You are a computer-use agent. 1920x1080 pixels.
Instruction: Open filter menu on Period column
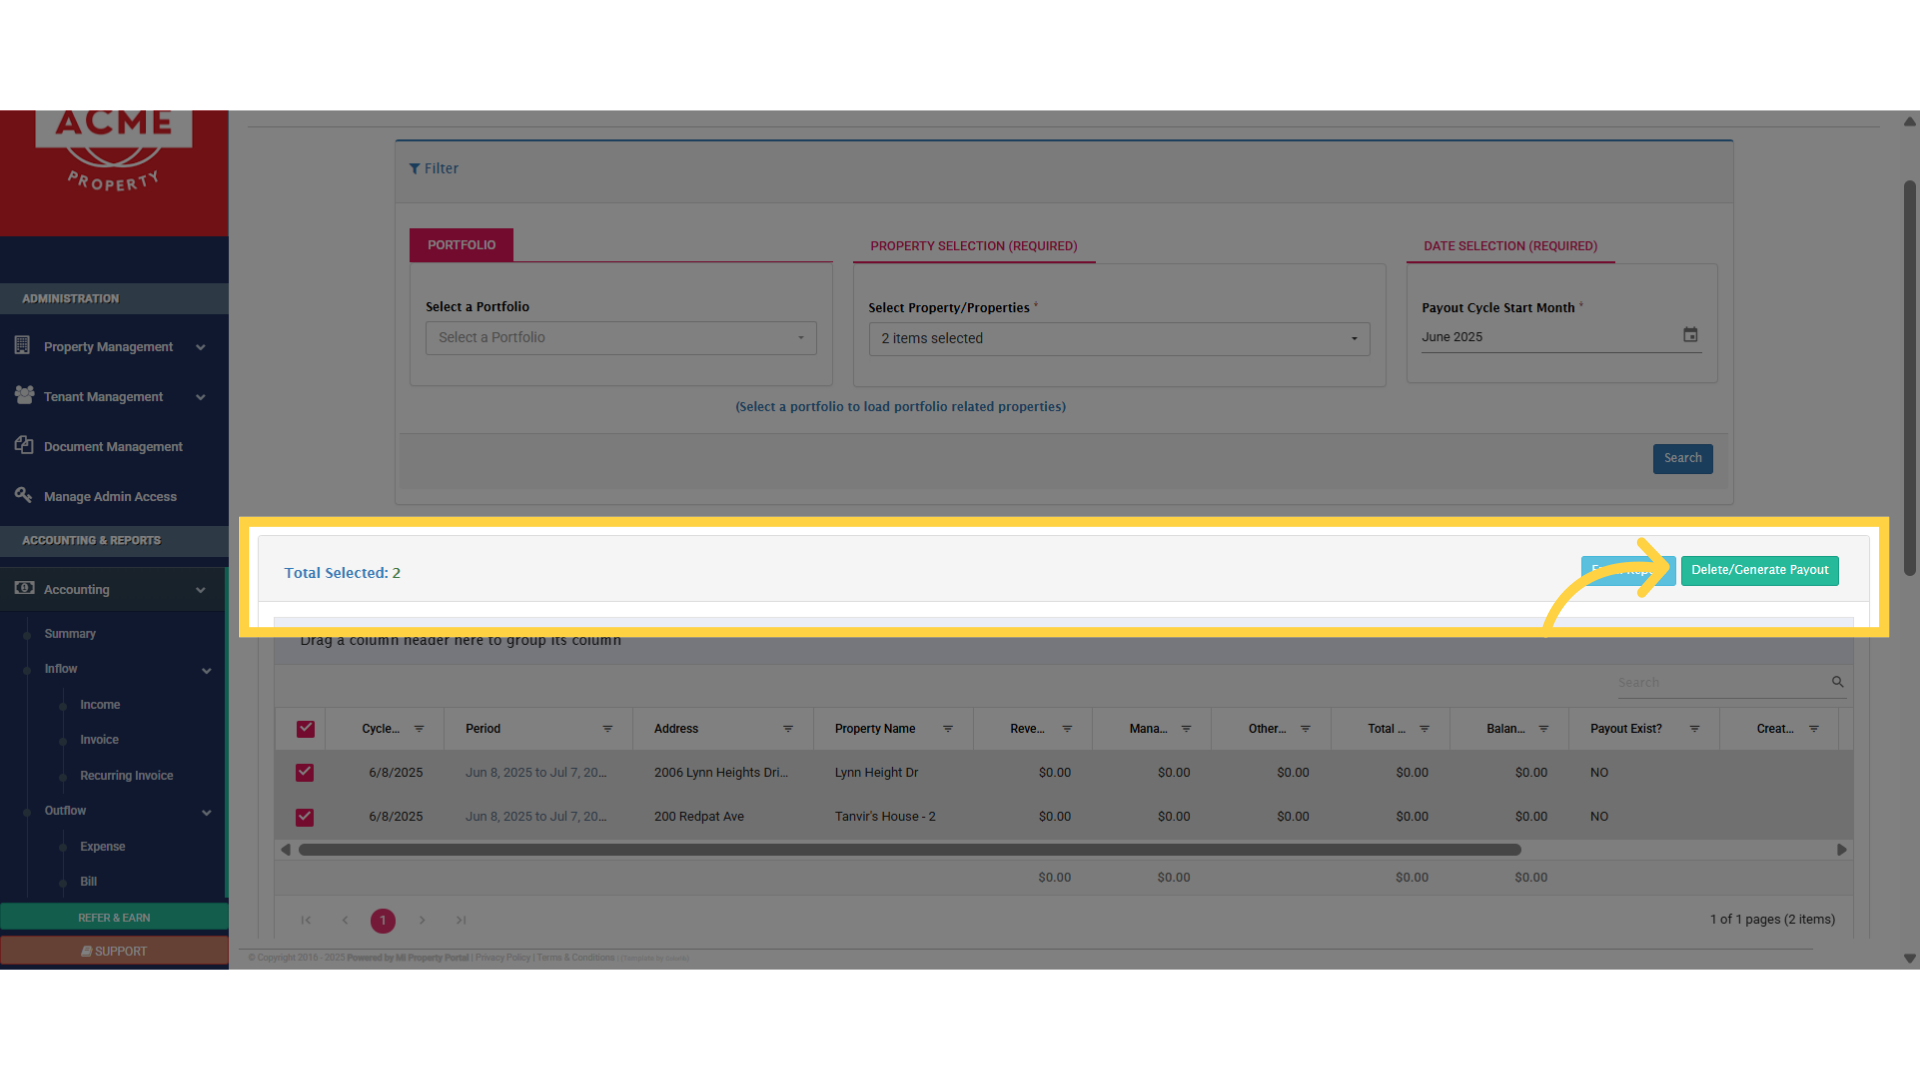pyautogui.click(x=607, y=729)
